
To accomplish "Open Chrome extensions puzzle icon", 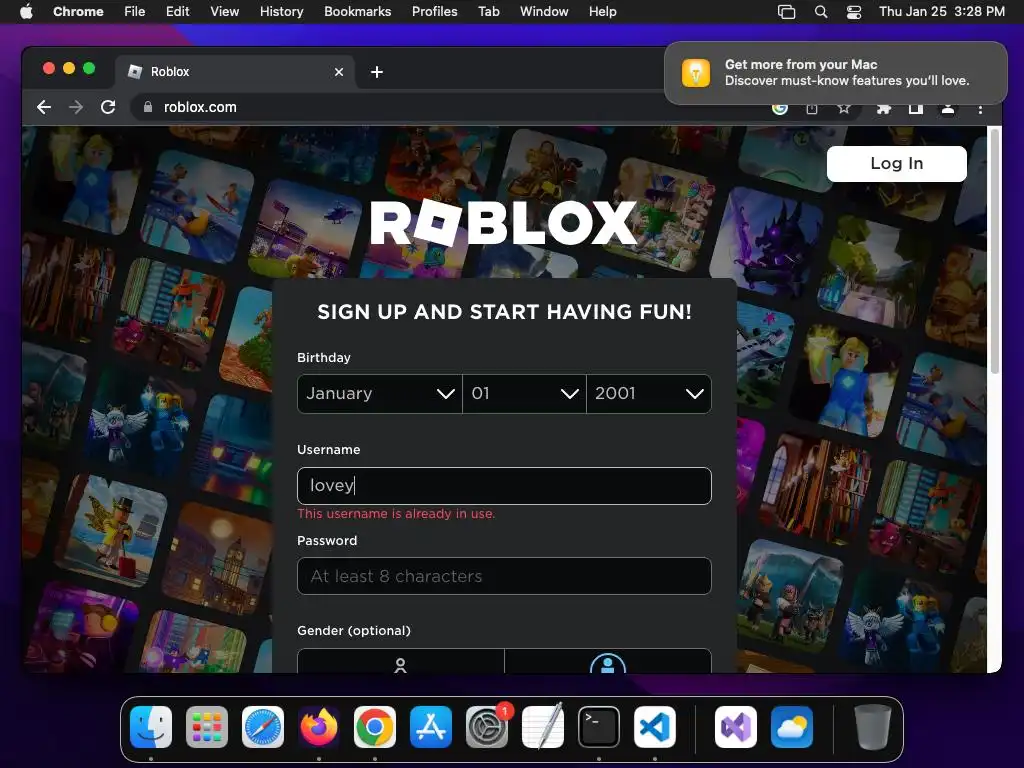I will (x=884, y=108).
